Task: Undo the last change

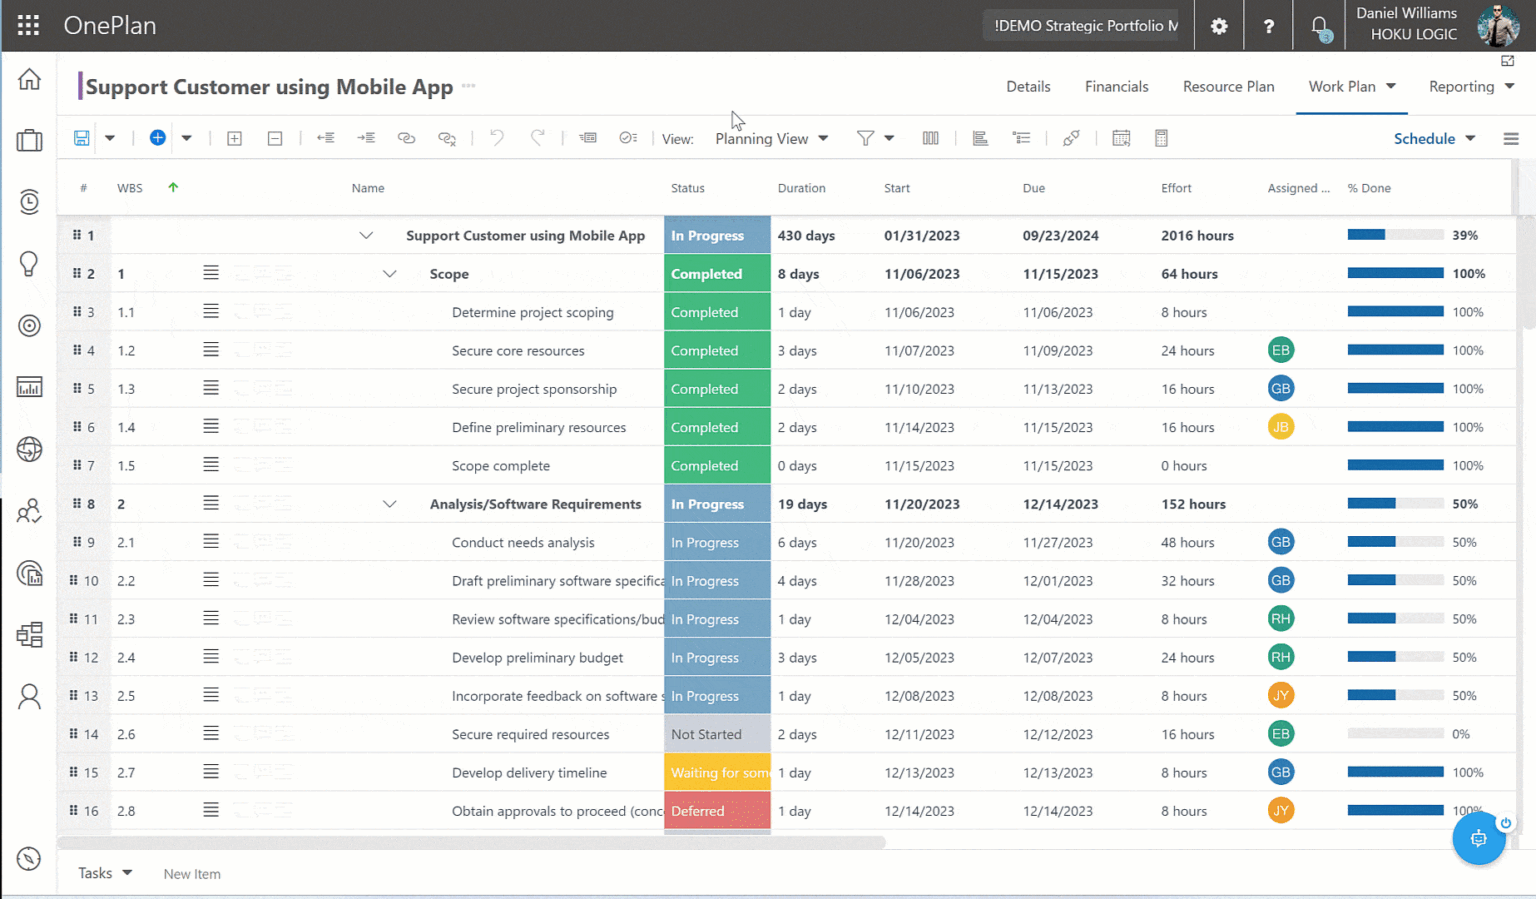Action: pyautogui.click(x=497, y=138)
